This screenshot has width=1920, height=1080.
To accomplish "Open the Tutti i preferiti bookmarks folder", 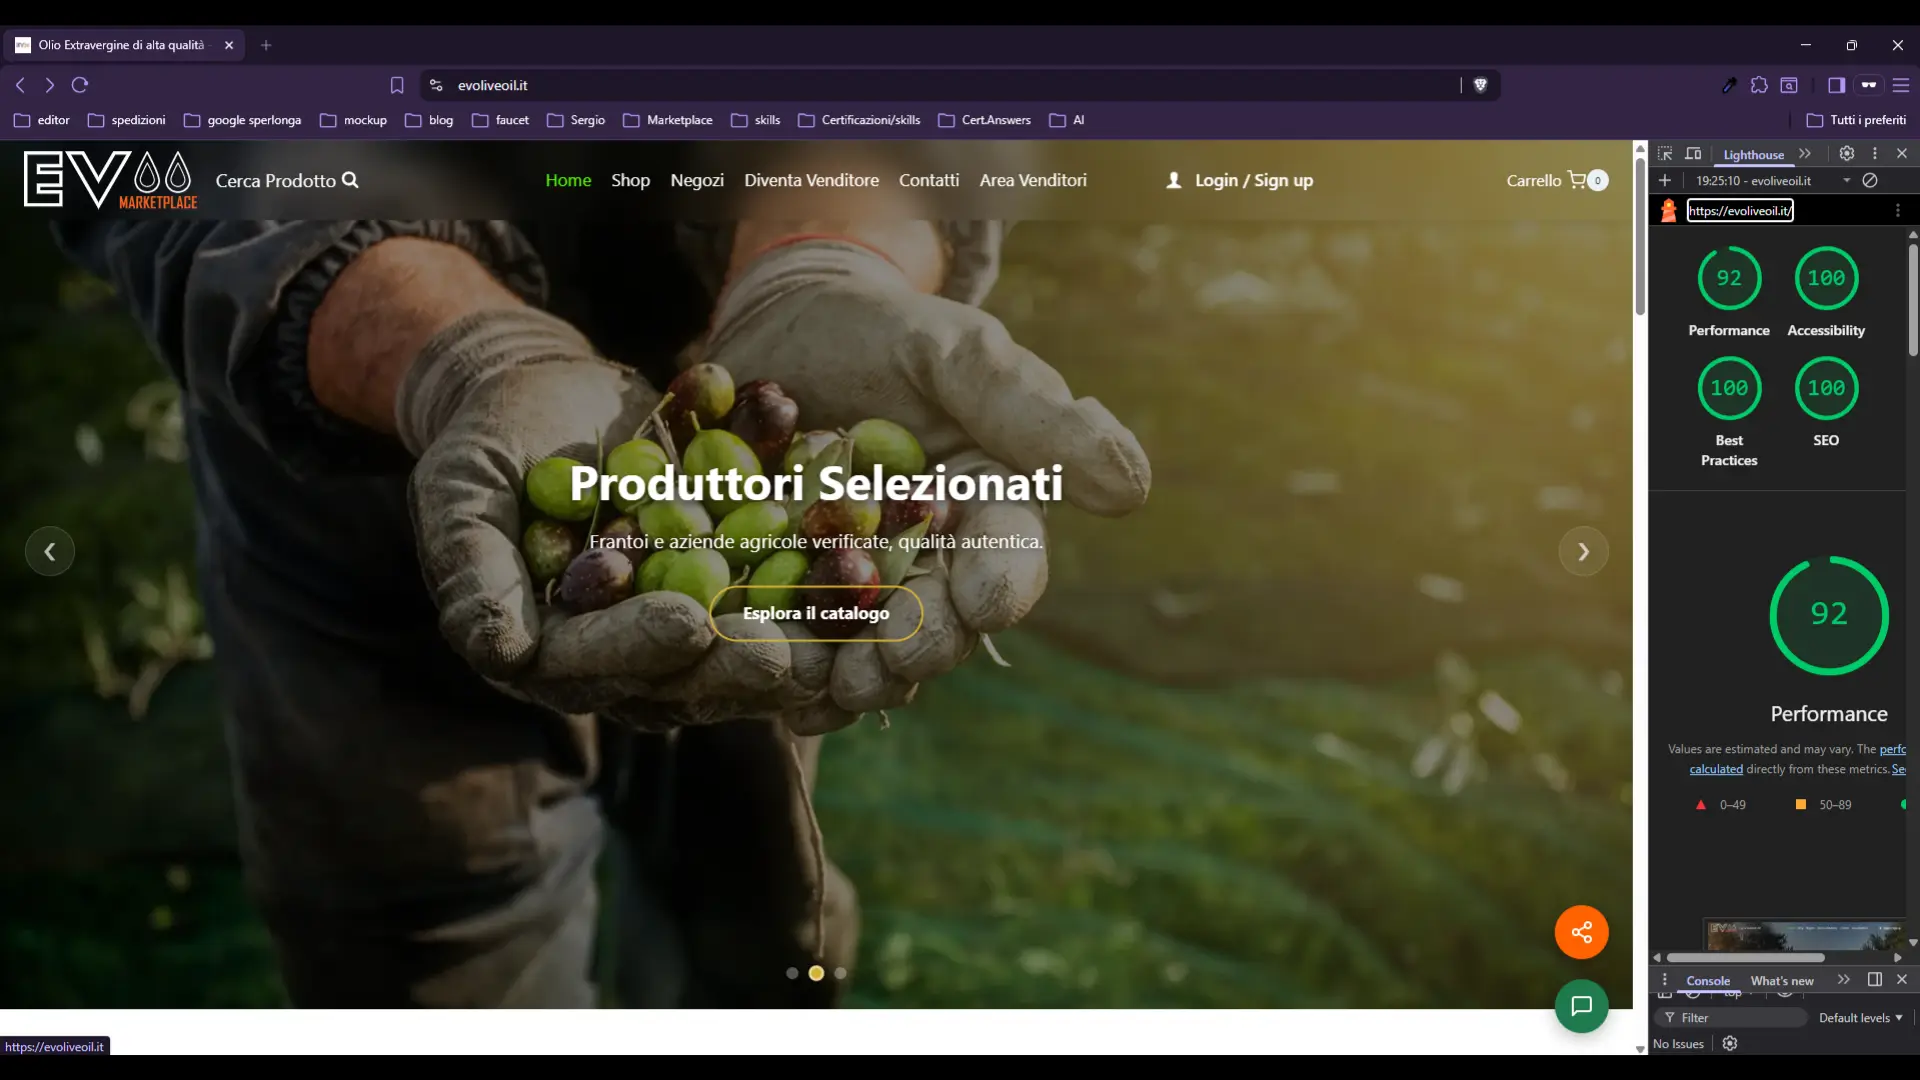I will [1856, 120].
